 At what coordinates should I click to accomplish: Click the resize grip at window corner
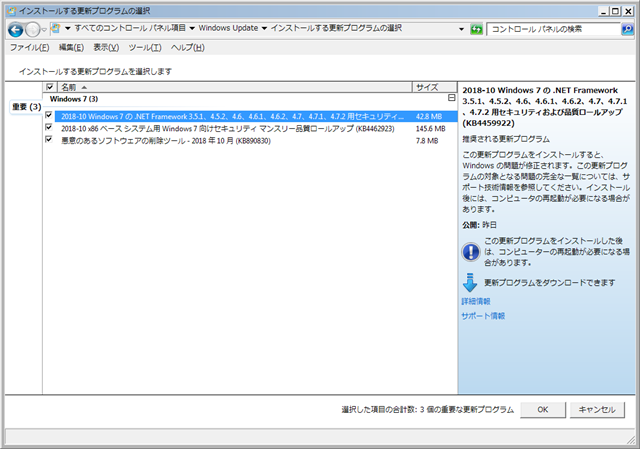coord(631,440)
